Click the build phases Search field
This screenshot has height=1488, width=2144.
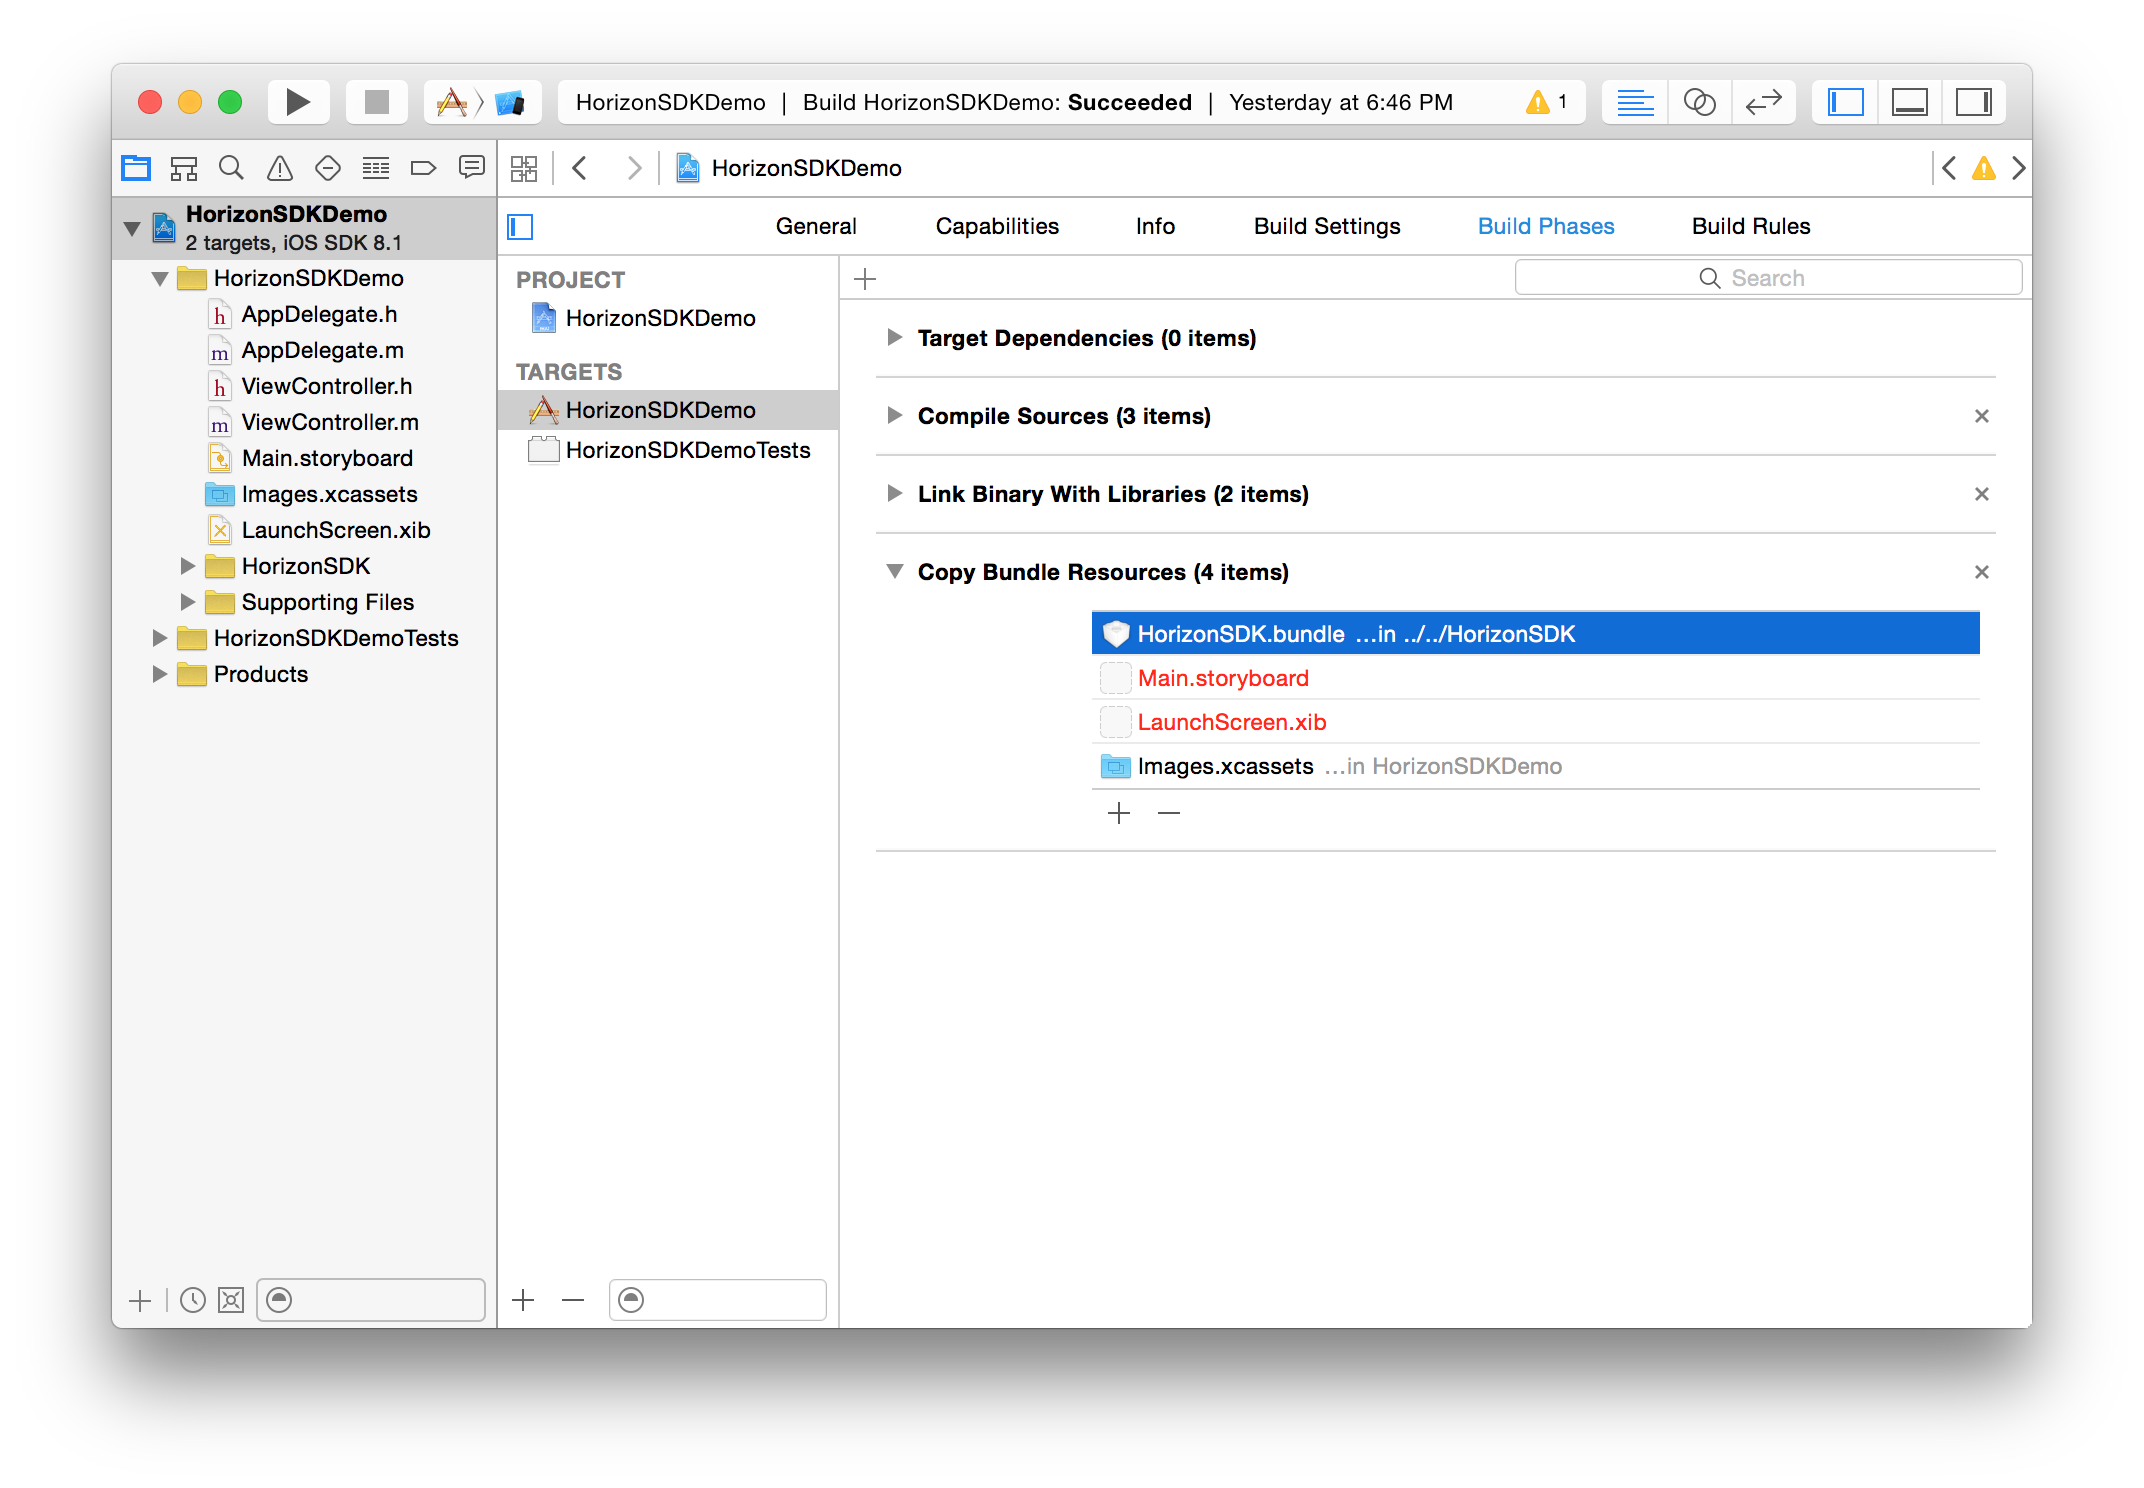[1768, 278]
